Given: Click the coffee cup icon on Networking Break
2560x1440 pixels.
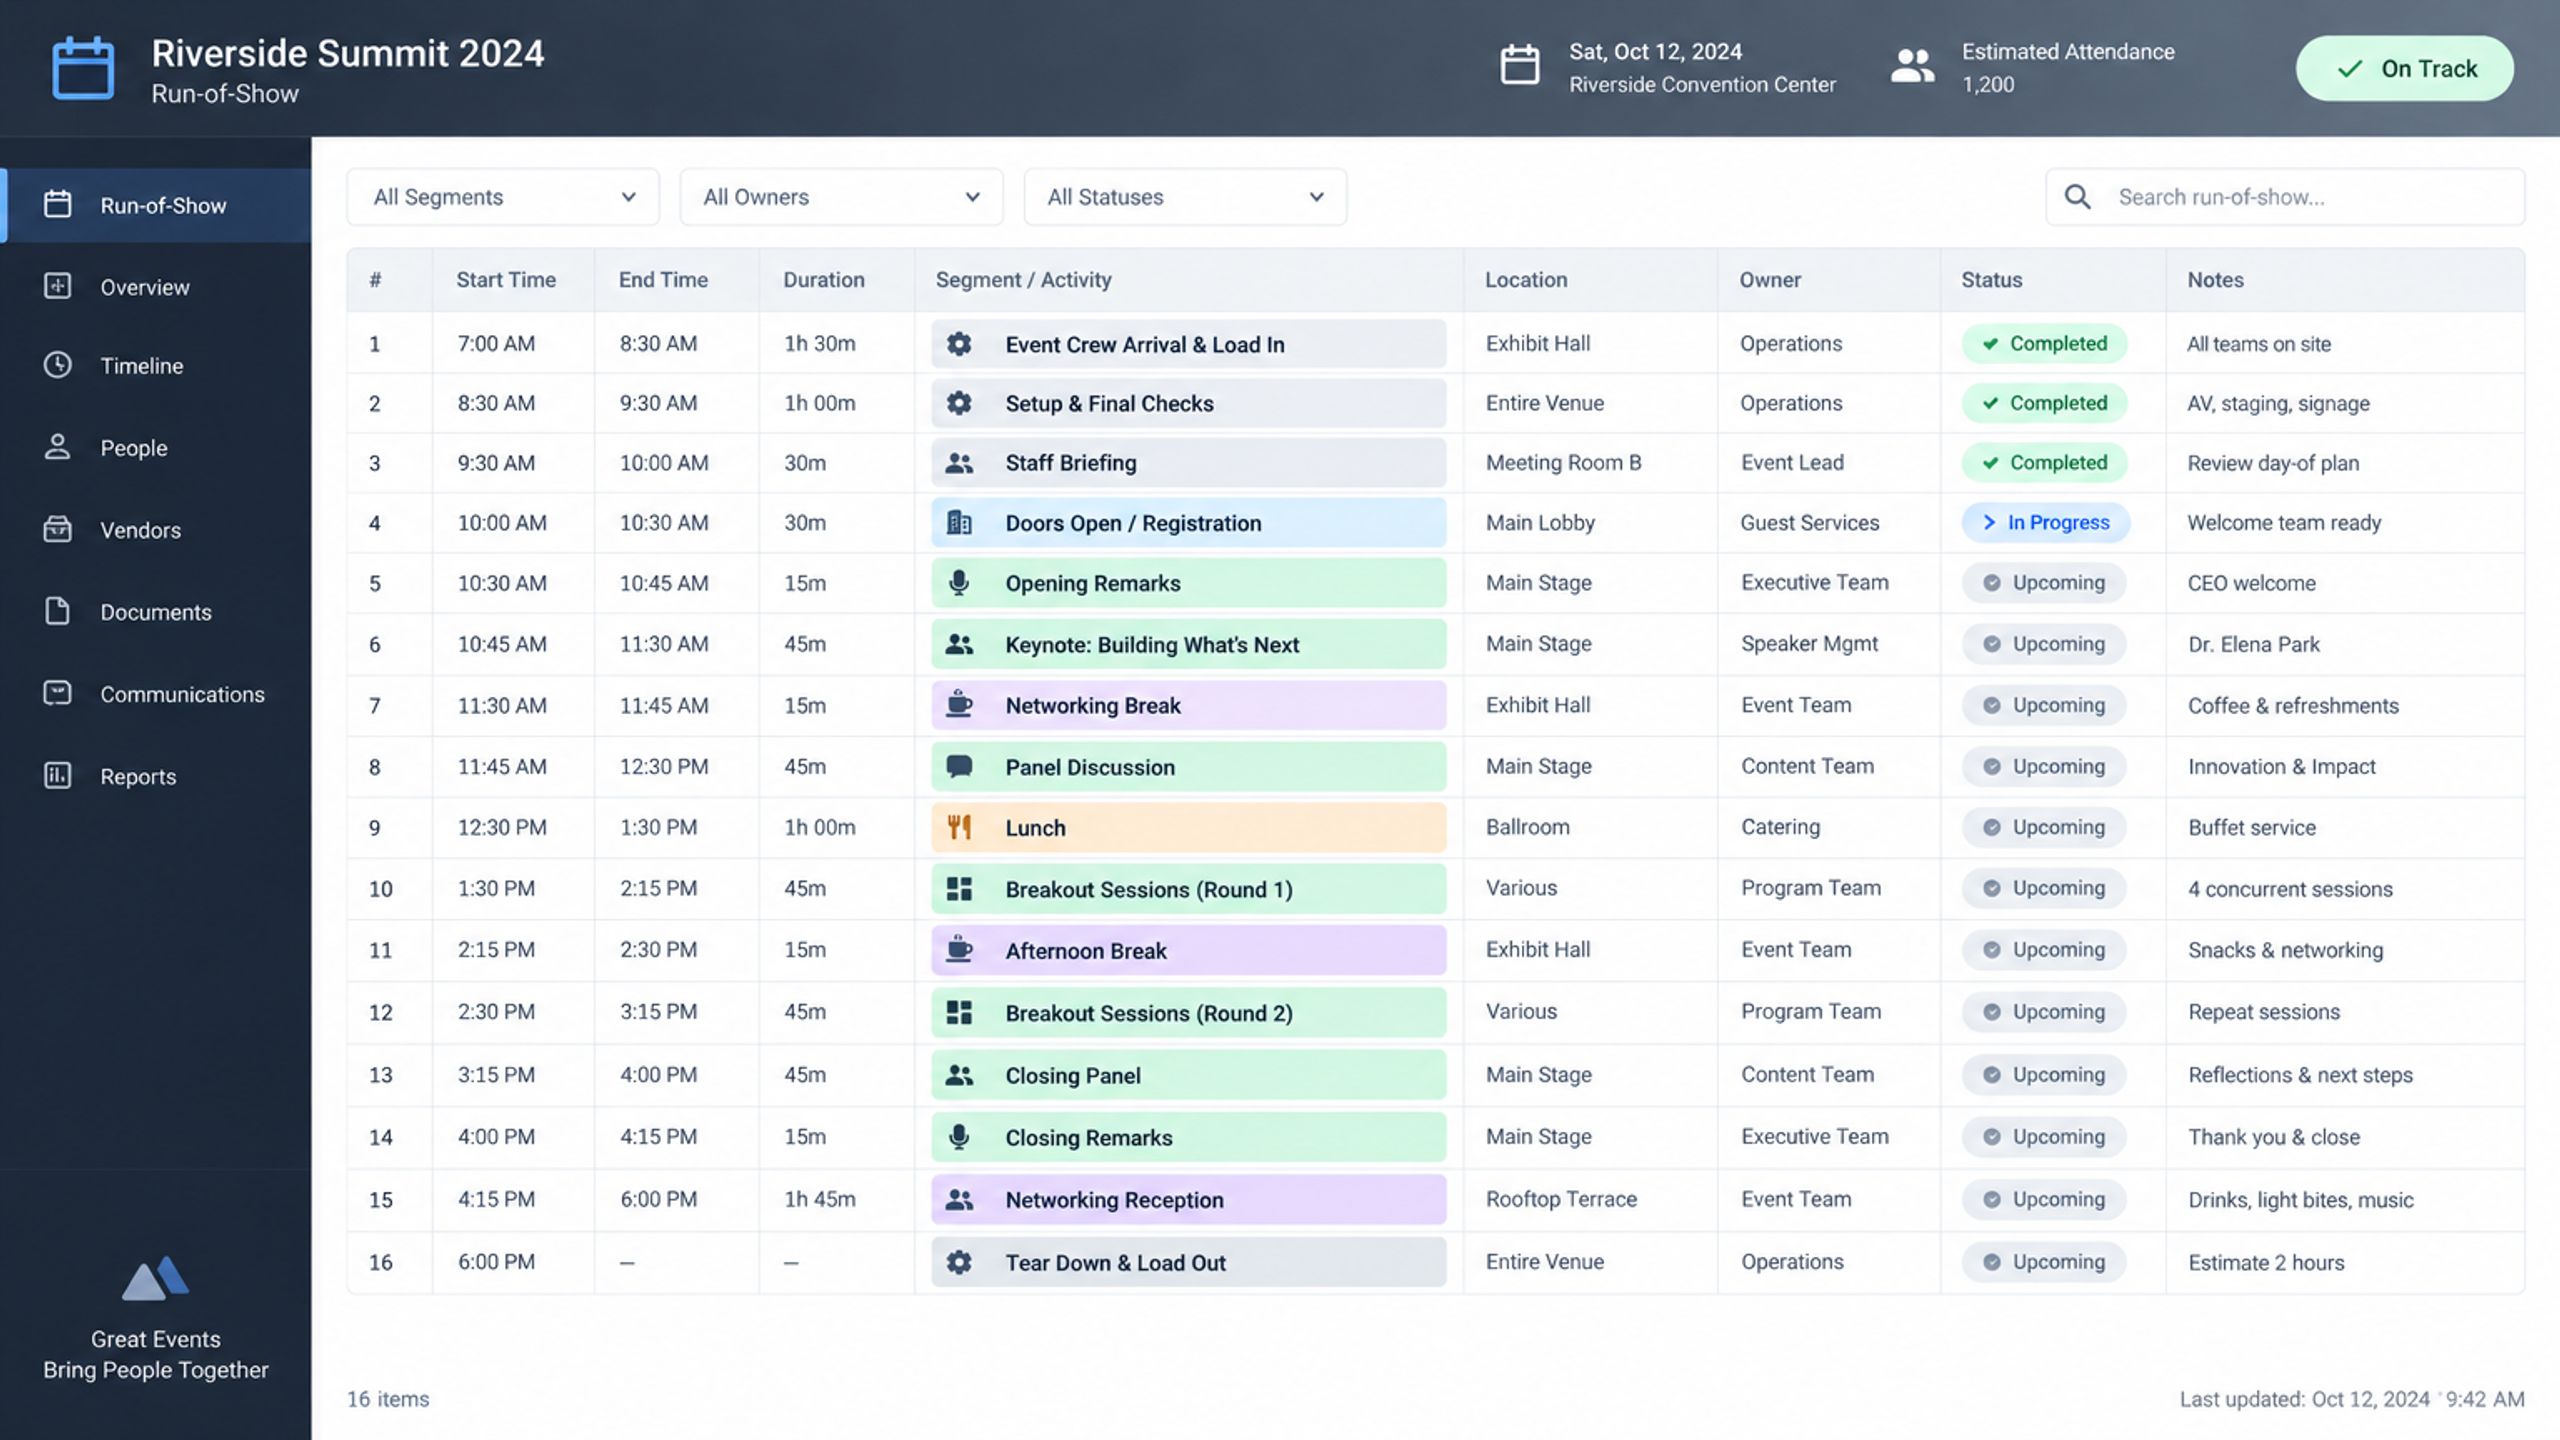Looking at the screenshot, I should coord(959,705).
